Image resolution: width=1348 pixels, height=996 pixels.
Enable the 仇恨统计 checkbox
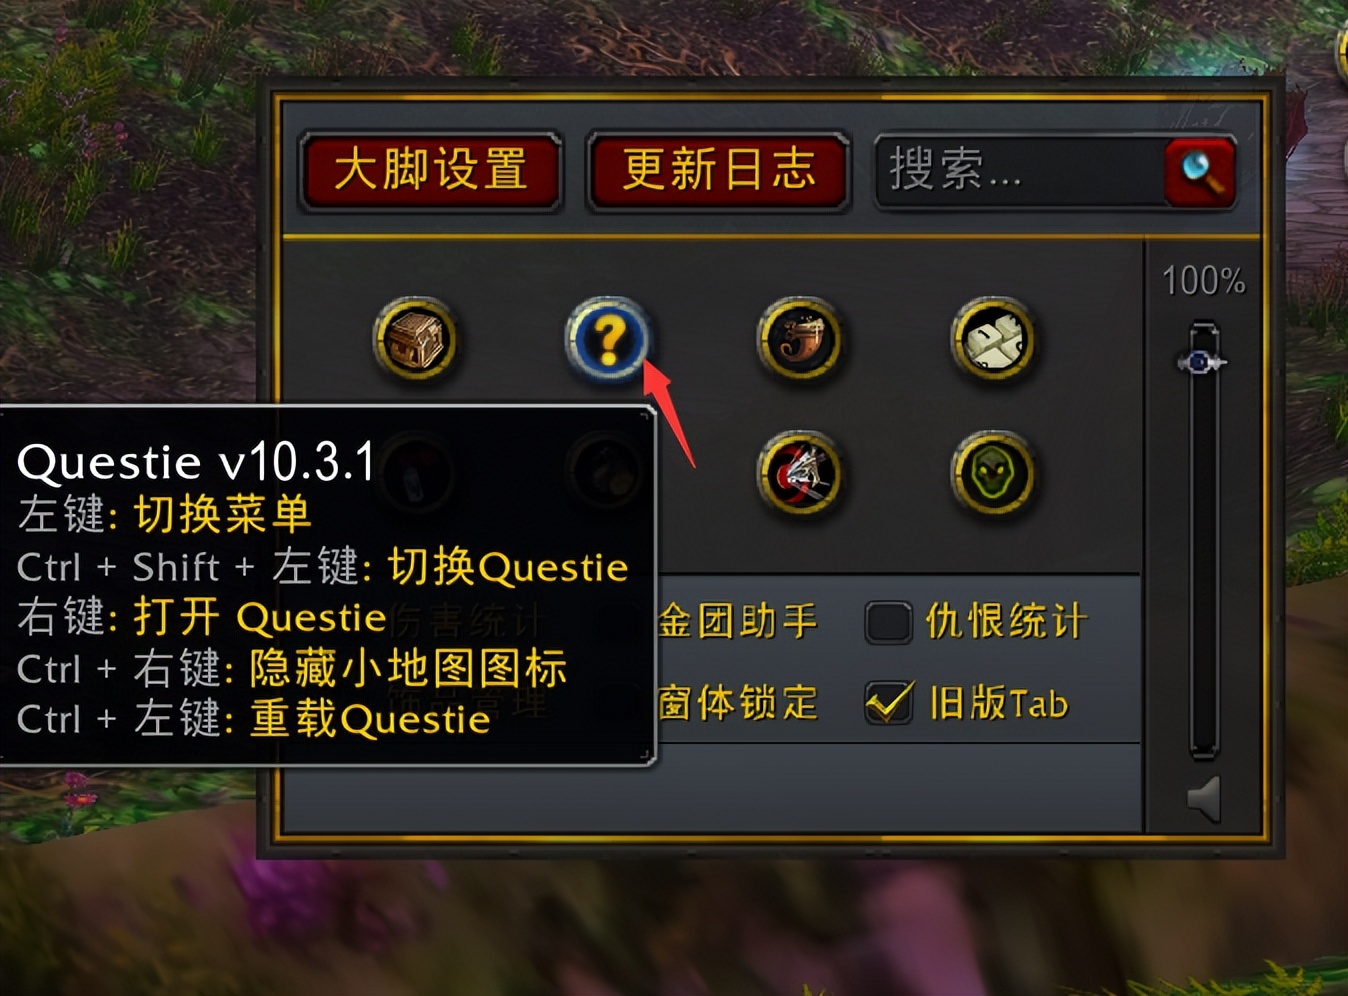(888, 622)
